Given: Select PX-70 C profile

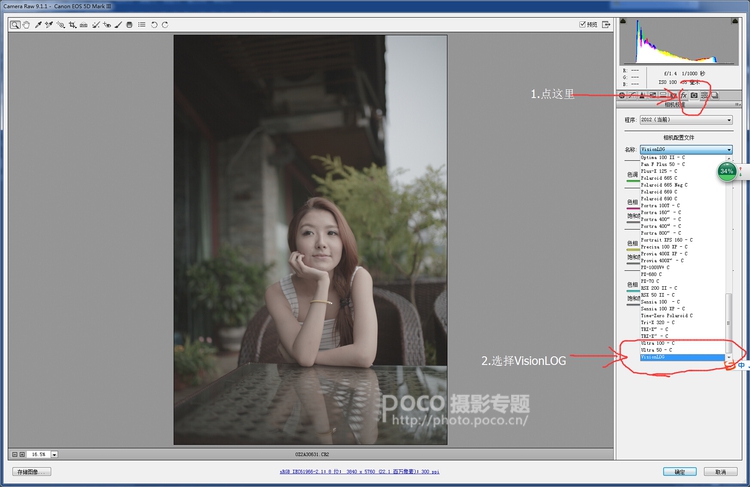Looking at the screenshot, I should (683, 281).
